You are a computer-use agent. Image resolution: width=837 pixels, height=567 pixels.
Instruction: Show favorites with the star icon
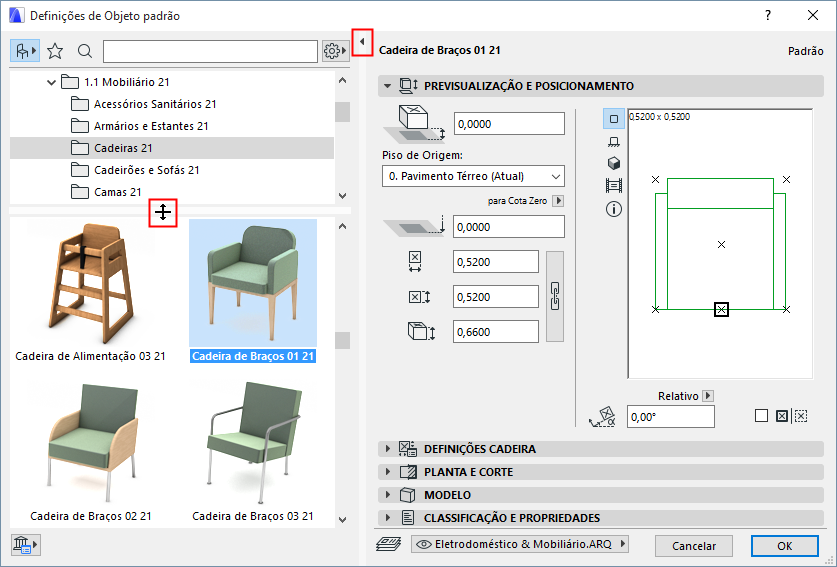tap(55, 51)
